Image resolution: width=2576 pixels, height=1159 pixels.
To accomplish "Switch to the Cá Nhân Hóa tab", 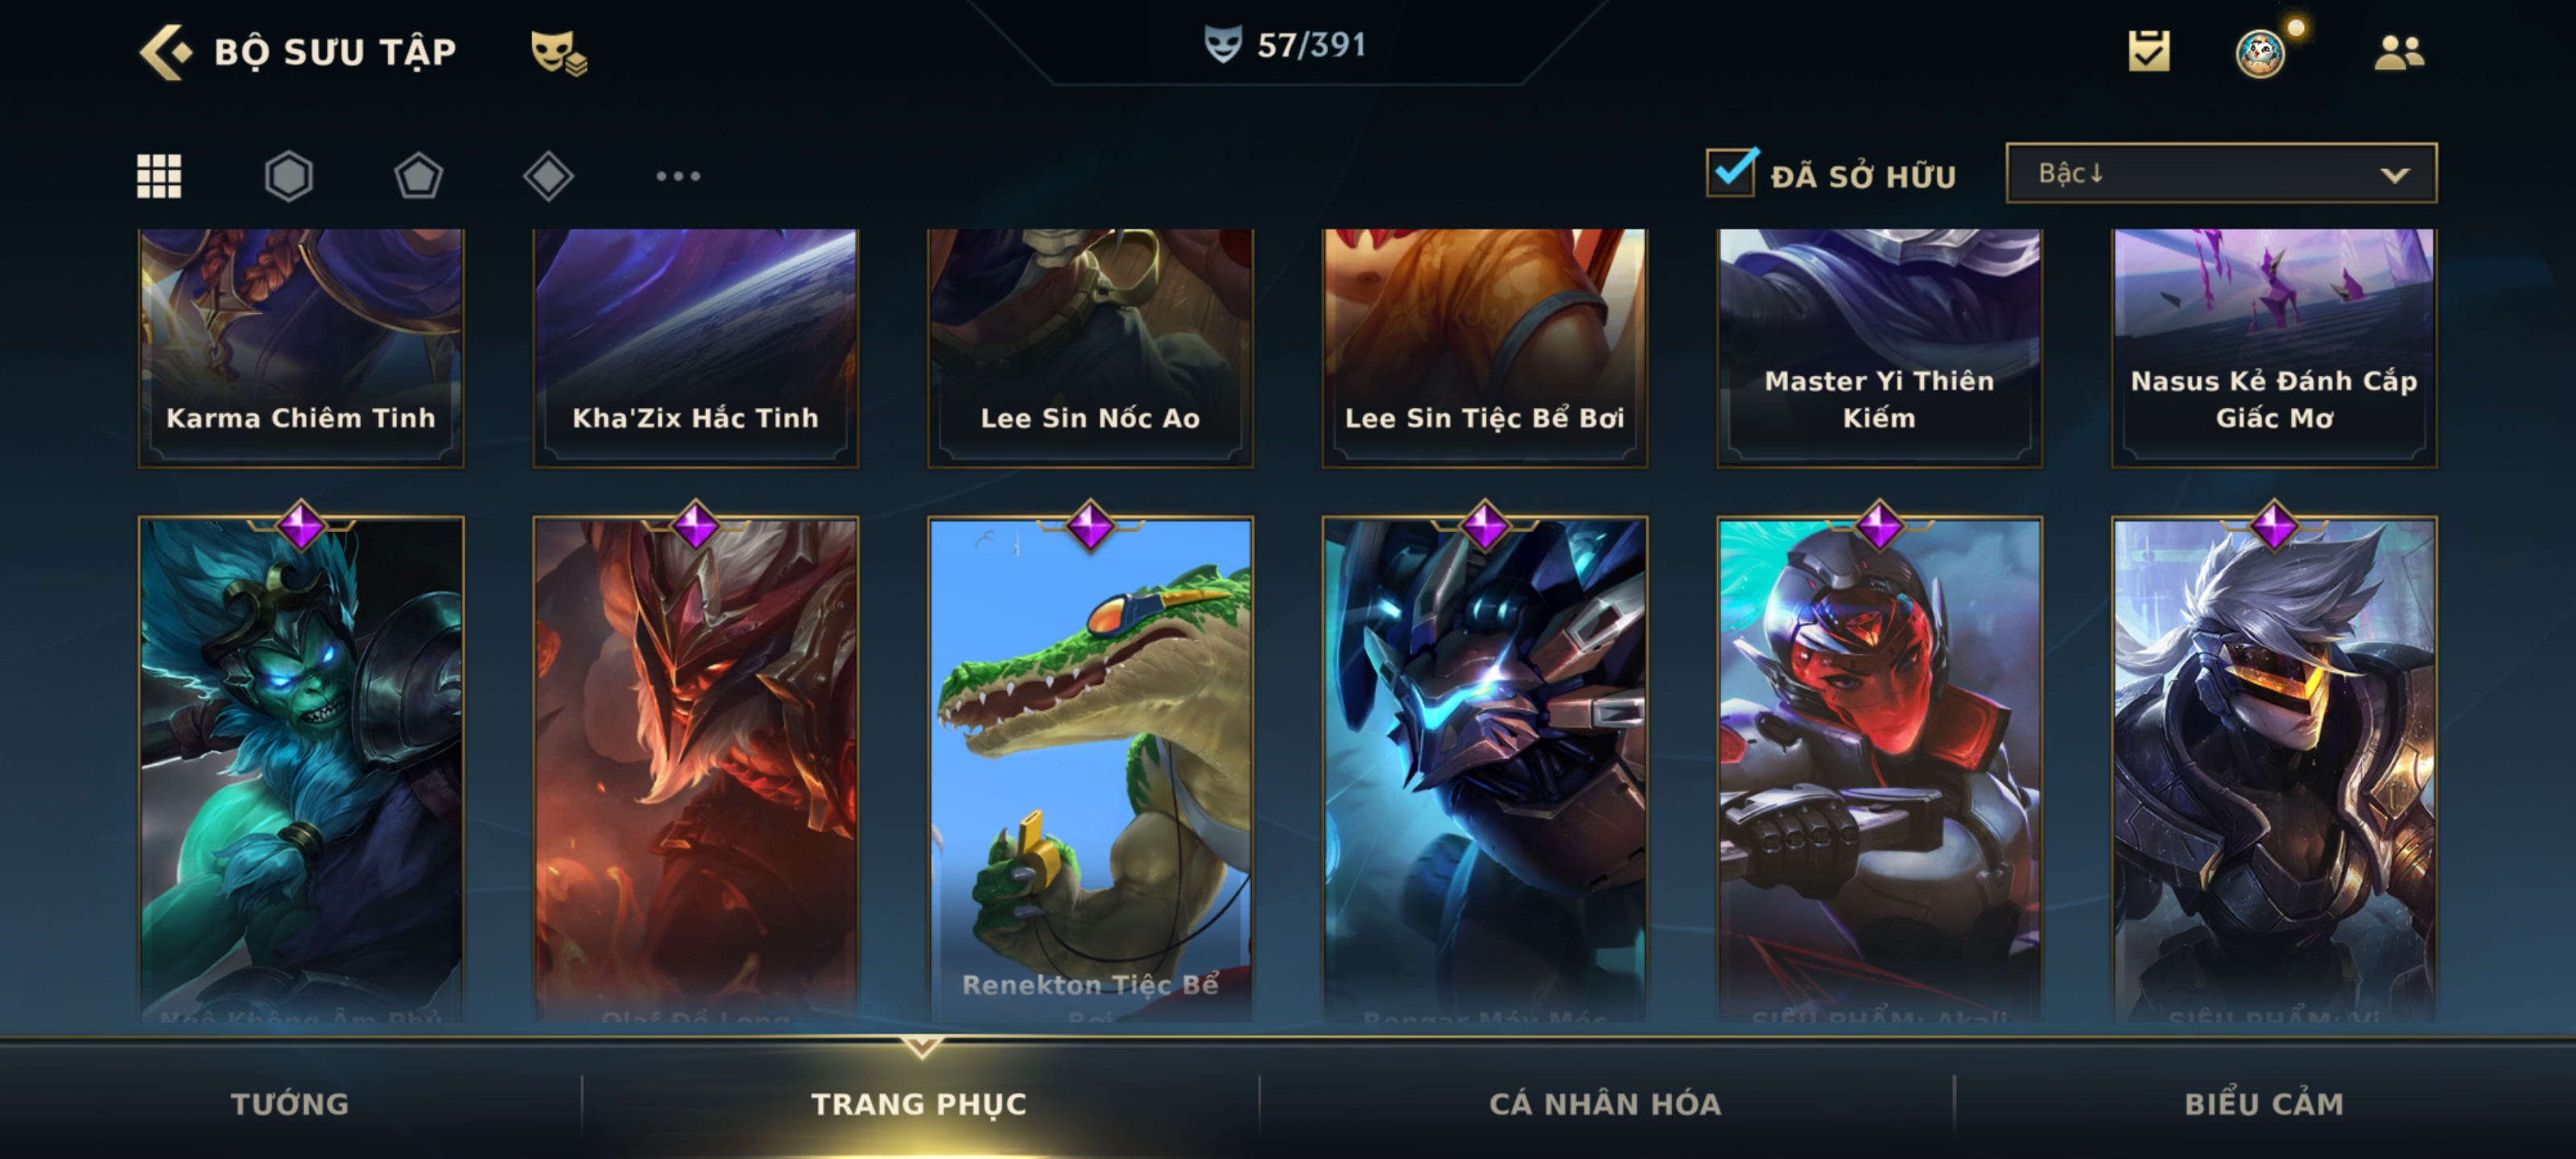I will point(1605,1104).
